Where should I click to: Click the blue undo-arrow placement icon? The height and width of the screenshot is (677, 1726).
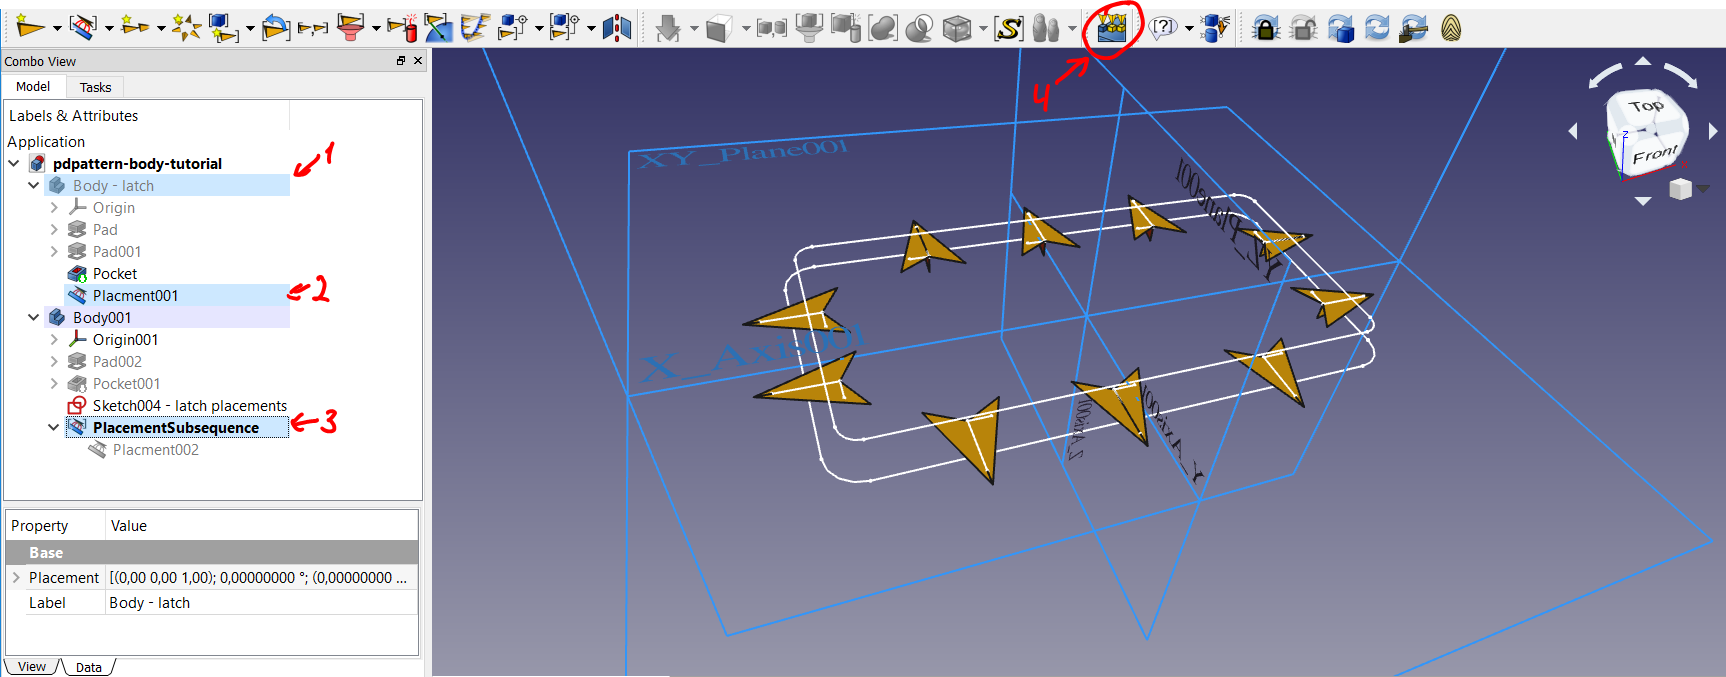(275, 29)
